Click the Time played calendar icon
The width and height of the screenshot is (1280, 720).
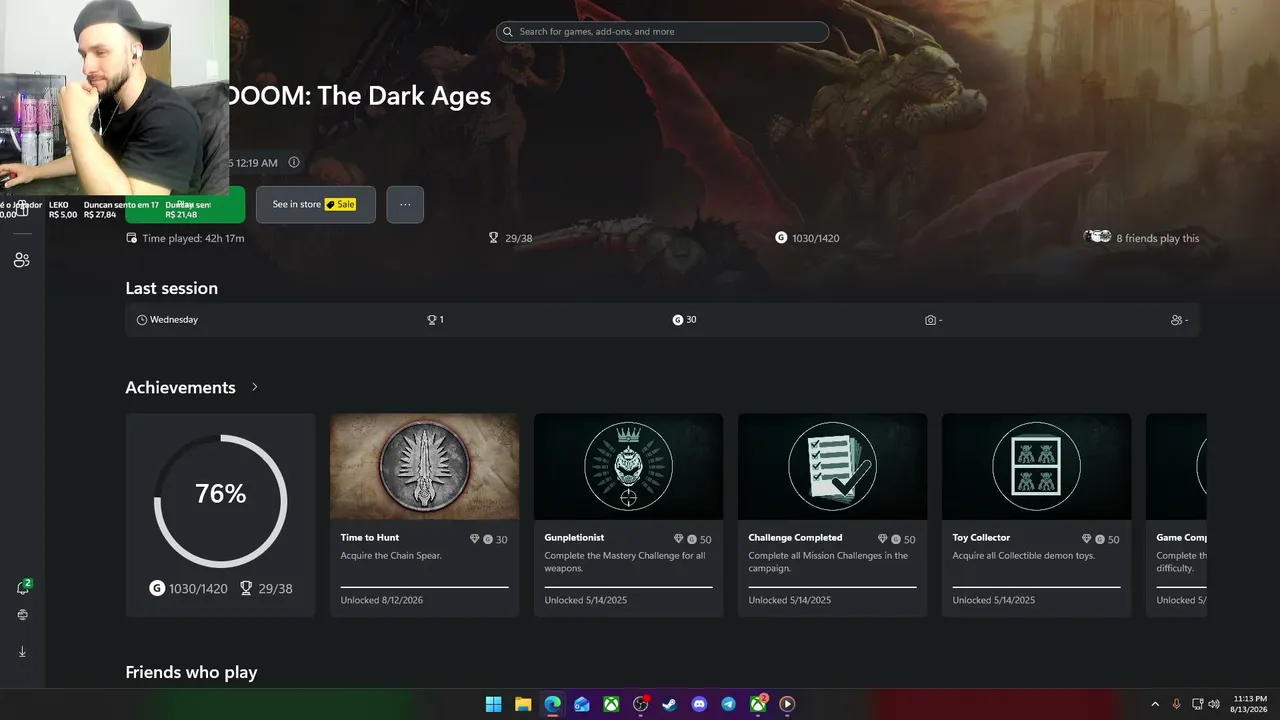[x=132, y=238]
